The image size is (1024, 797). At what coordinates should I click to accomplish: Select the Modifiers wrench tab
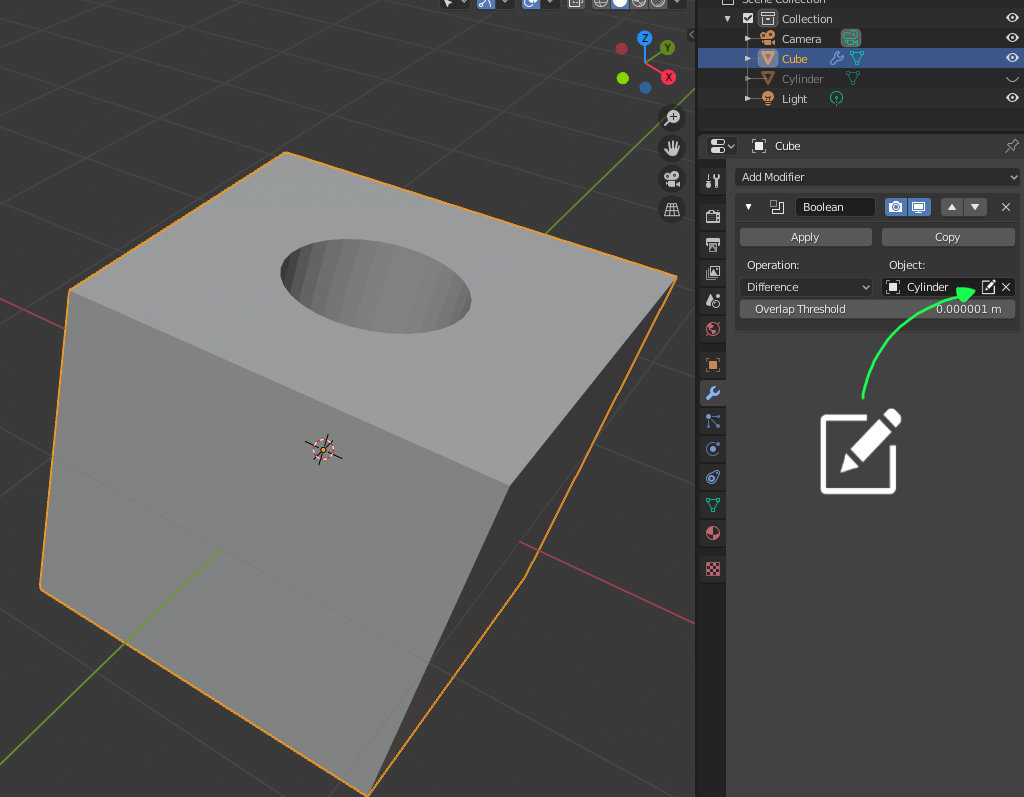(712, 393)
